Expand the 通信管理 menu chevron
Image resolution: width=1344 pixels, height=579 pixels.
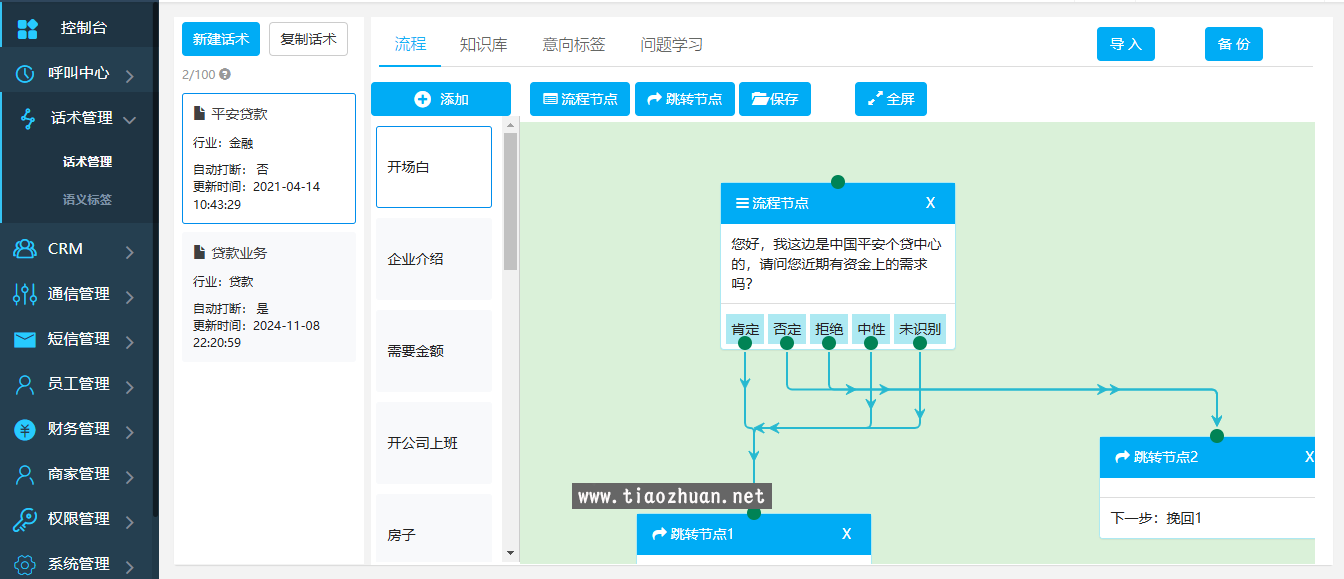click(x=128, y=294)
